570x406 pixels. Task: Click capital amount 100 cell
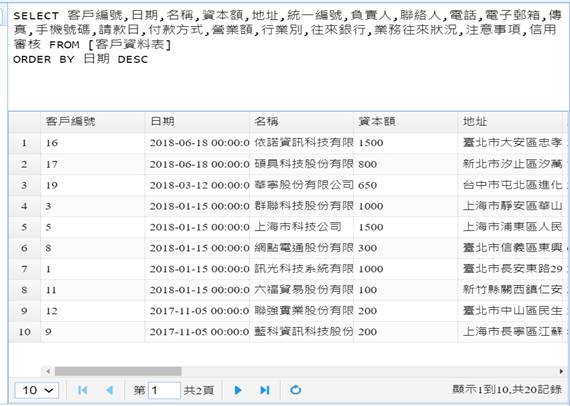tap(406, 290)
